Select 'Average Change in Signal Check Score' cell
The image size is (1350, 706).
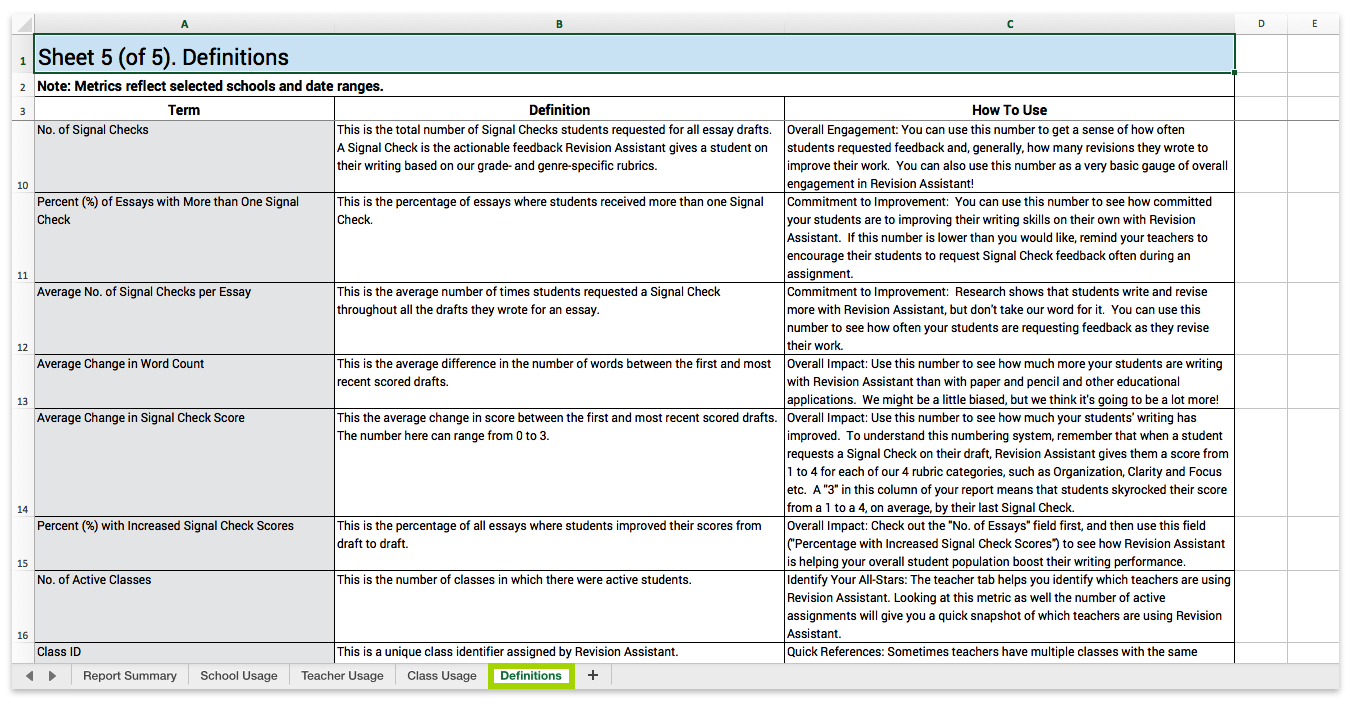pyautogui.click(x=184, y=463)
